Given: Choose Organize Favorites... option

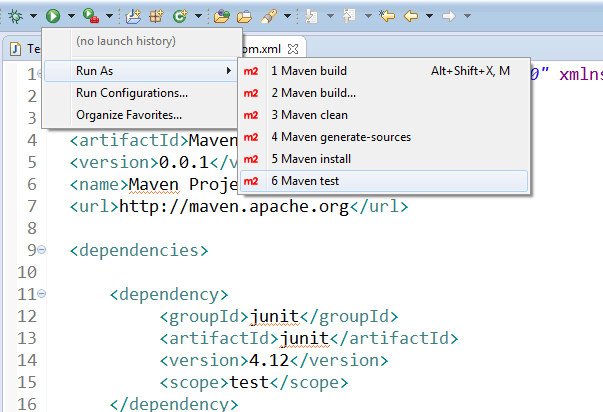Looking at the screenshot, I should click(x=129, y=115).
